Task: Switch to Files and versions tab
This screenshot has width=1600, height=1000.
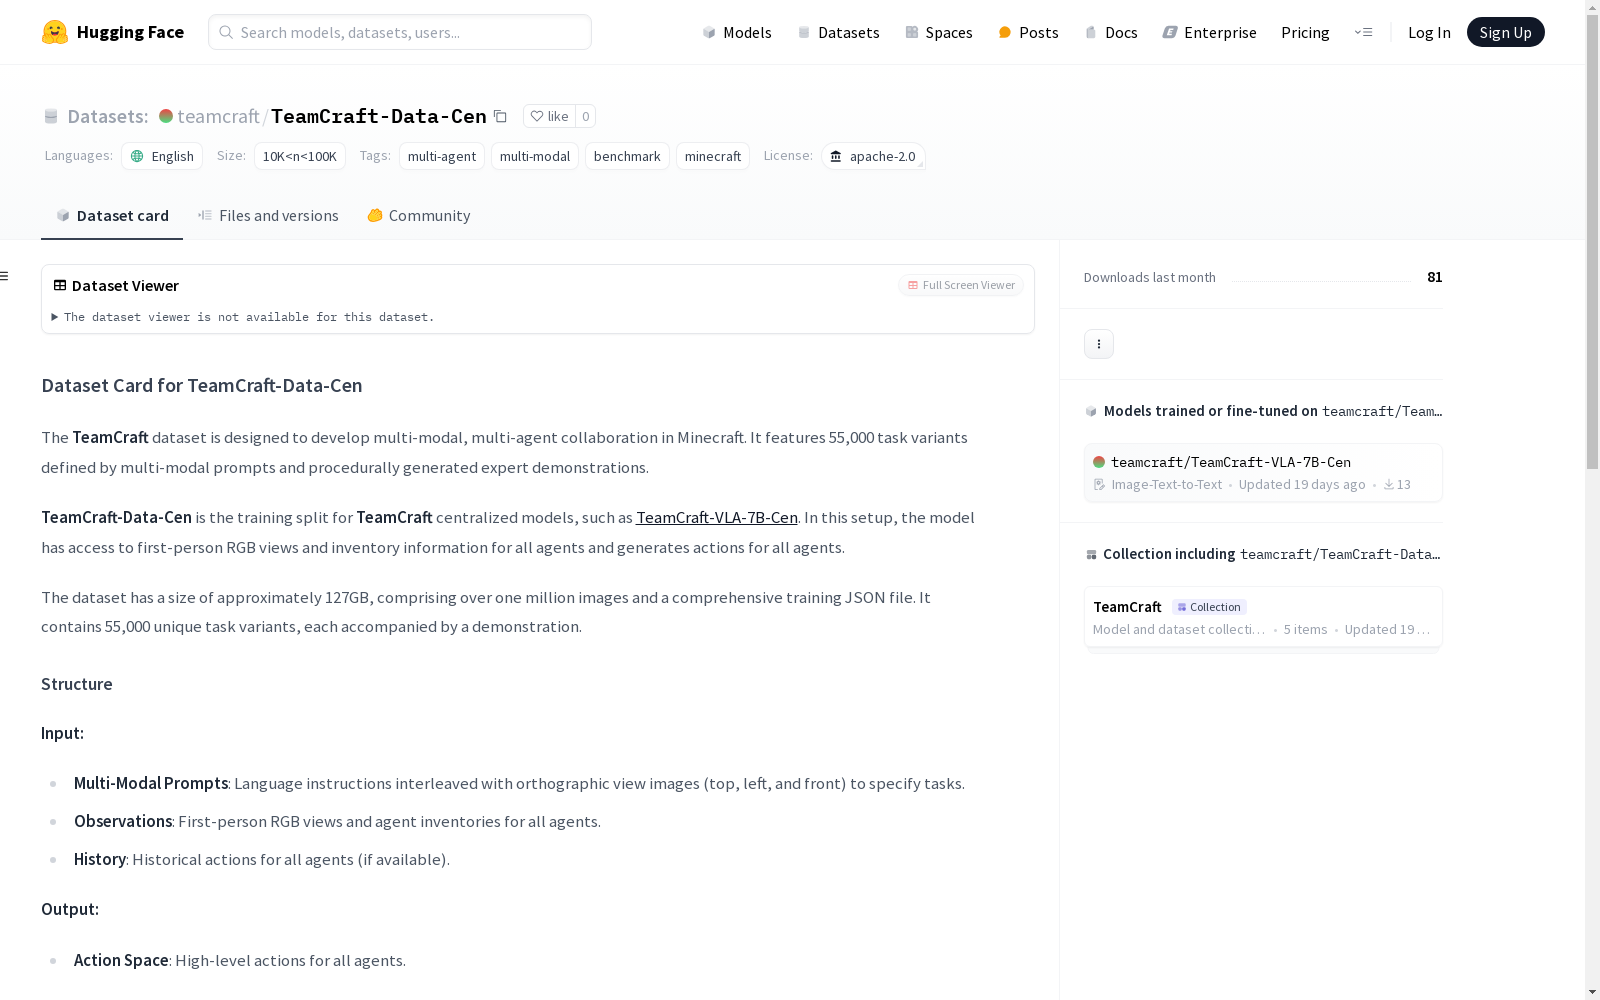Action: [268, 216]
